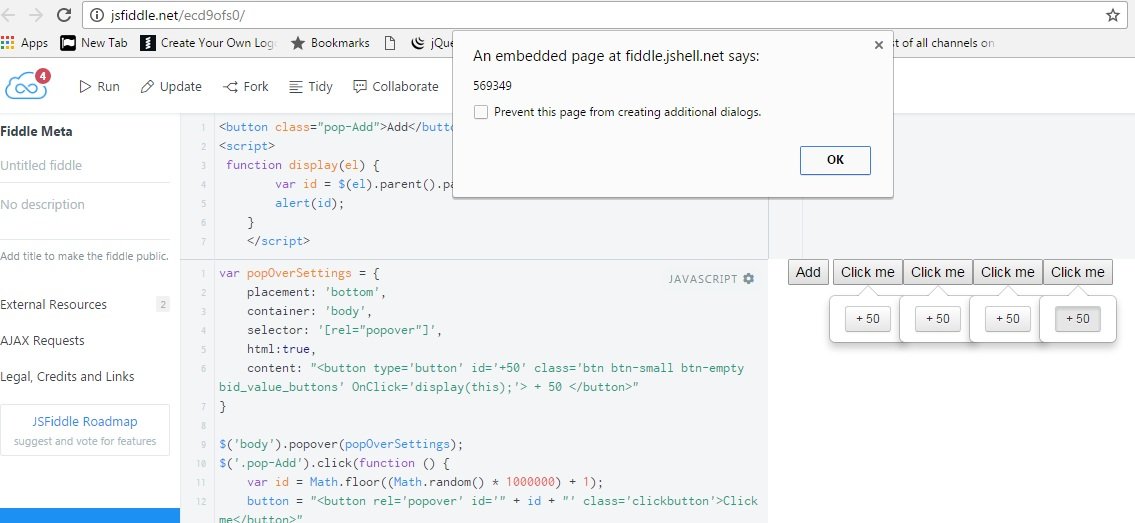Tidy the code
Image resolution: width=1135 pixels, height=523 pixels.
(x=311, y=87)
